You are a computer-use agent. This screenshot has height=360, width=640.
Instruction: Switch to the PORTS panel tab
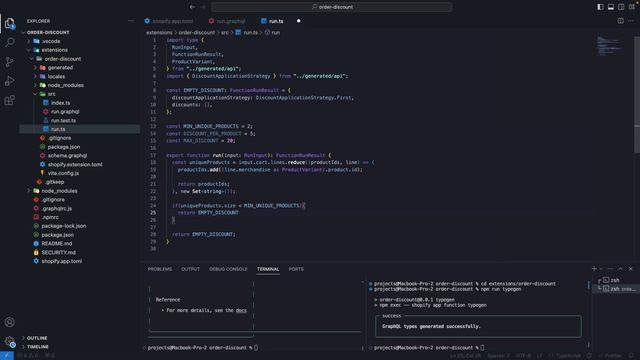coord(296,269)
